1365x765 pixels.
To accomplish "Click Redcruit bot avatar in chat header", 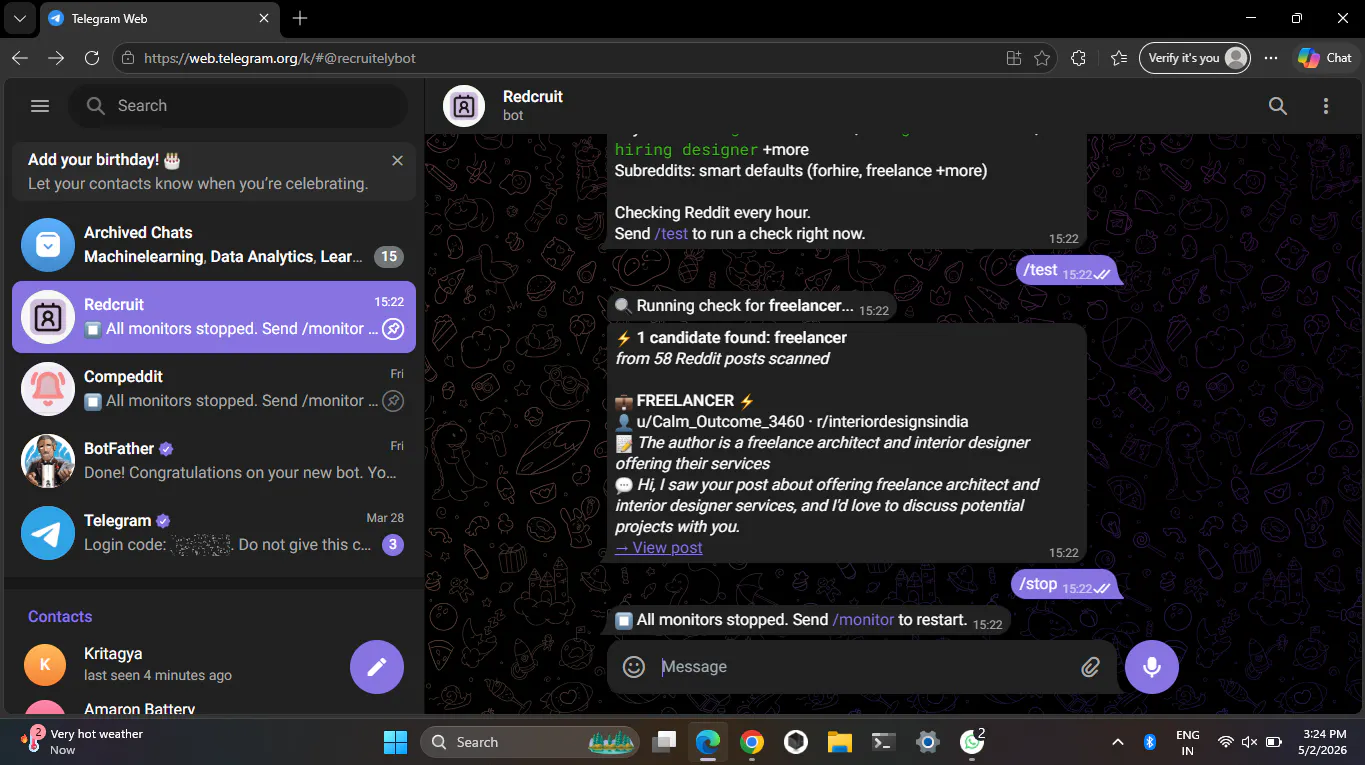I will pos(464,106).
